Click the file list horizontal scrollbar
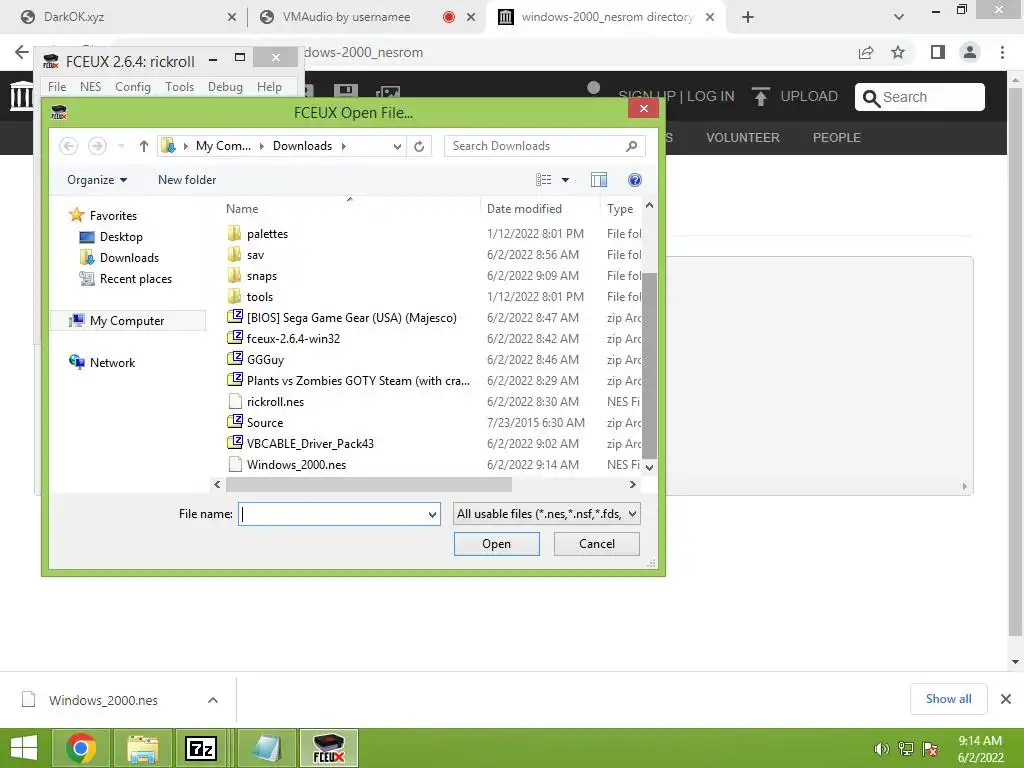The width and height of the screenshot is (1024, 768). pyautogui.click(x=369, y=485)
